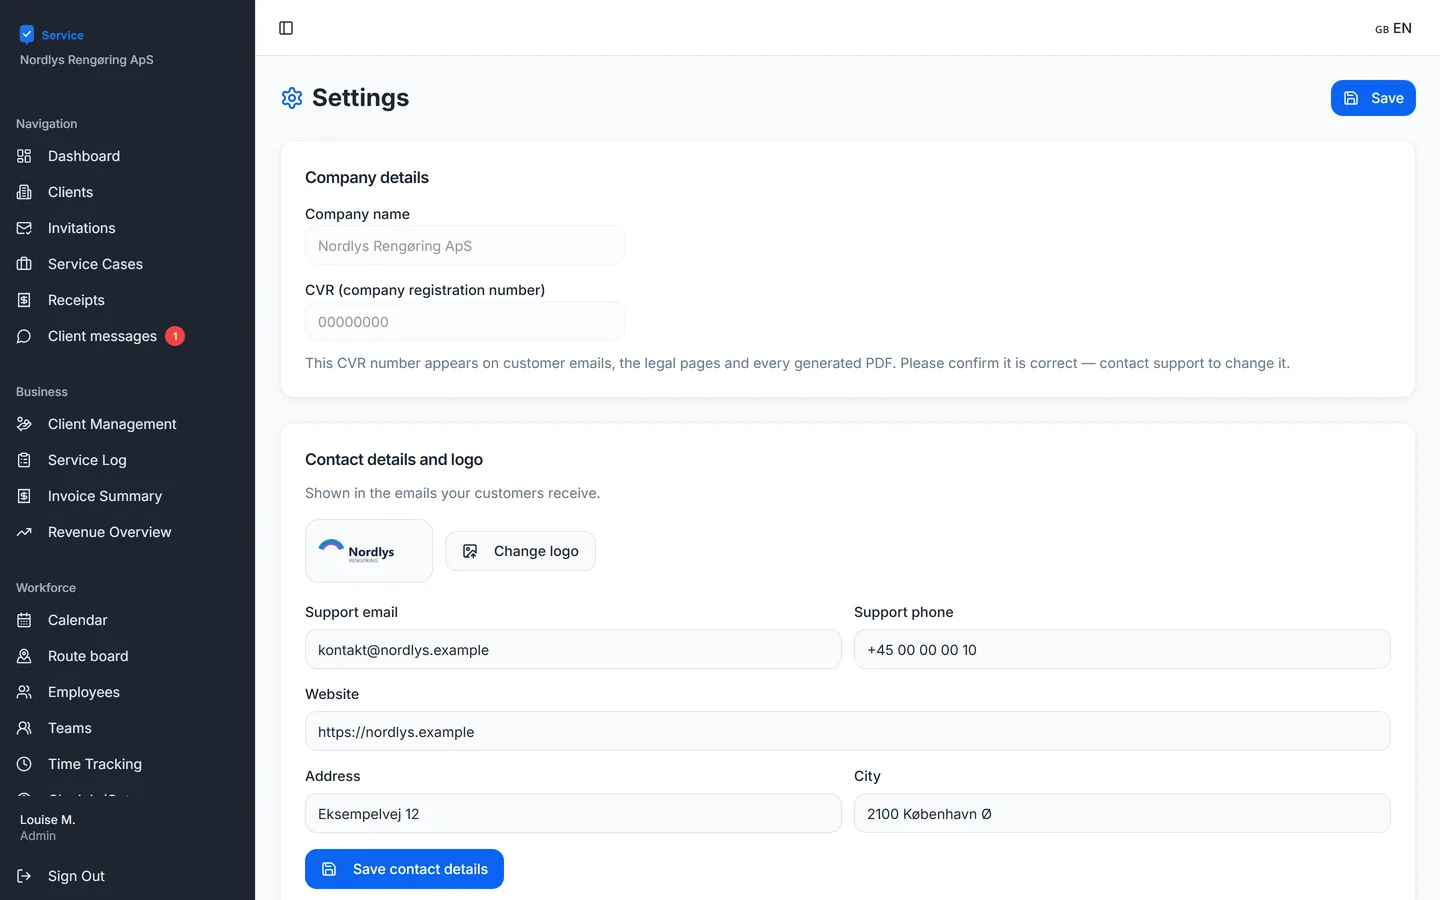Click the Employees people icon

tap(24, 692)
